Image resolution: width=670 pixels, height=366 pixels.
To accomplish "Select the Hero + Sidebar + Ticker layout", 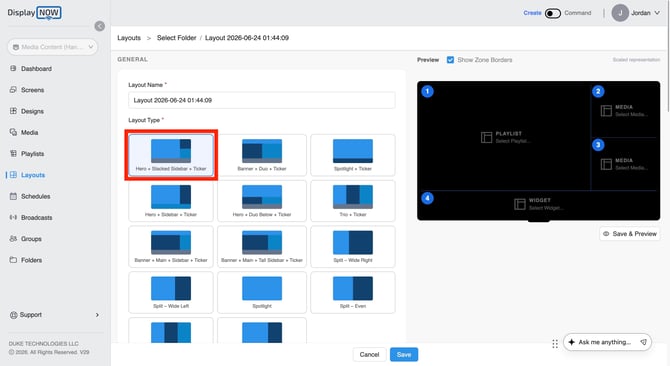I will click(171, 201).
